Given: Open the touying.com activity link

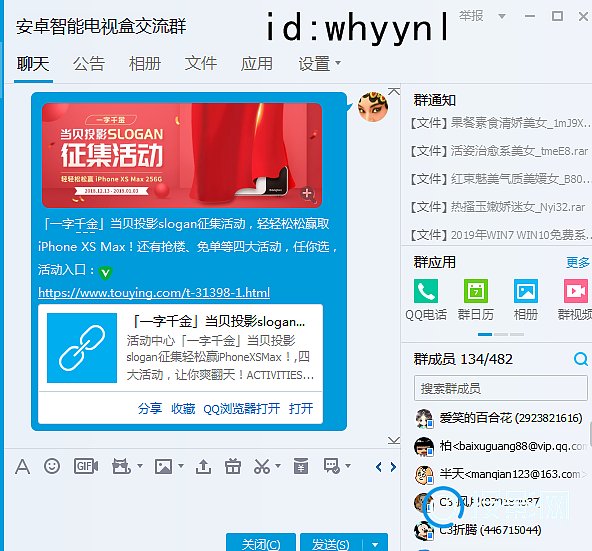Looking at the screenshot, I should pos(154,292).
